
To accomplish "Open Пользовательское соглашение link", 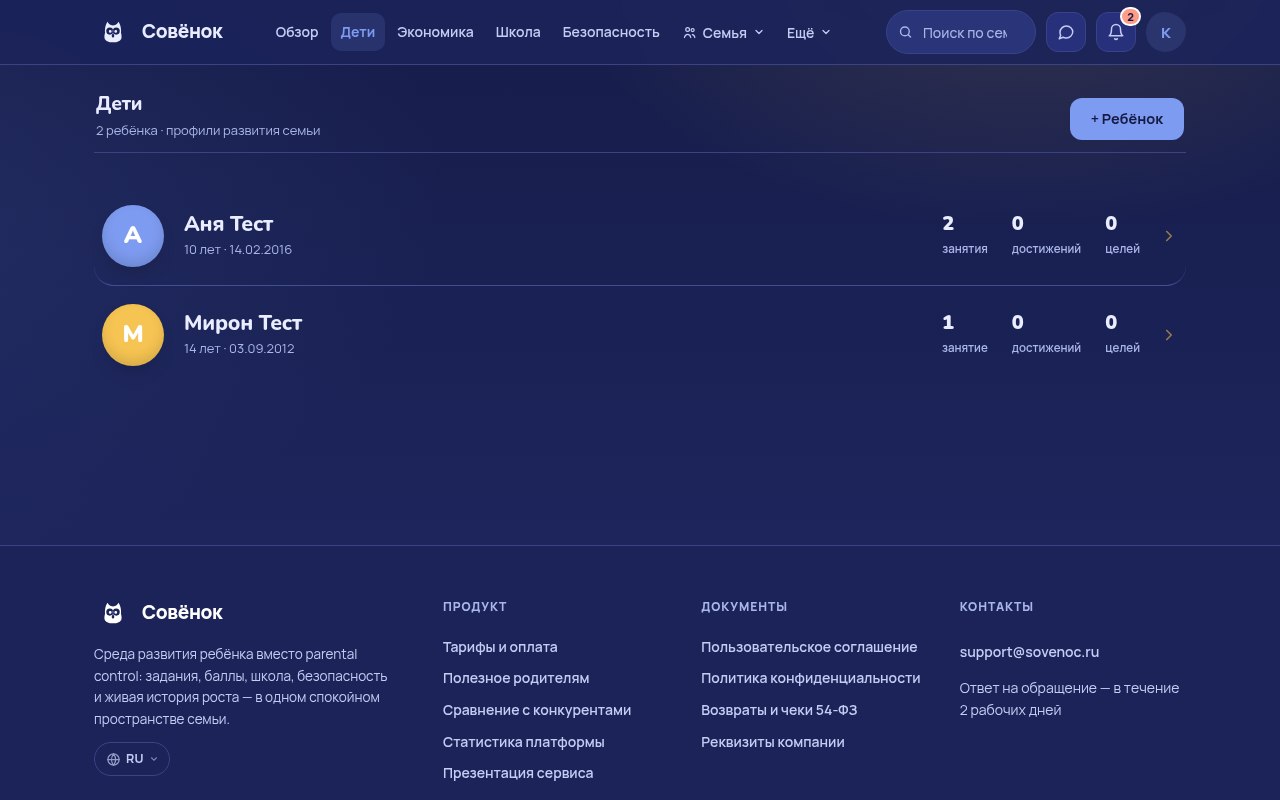I will point(809,647).
